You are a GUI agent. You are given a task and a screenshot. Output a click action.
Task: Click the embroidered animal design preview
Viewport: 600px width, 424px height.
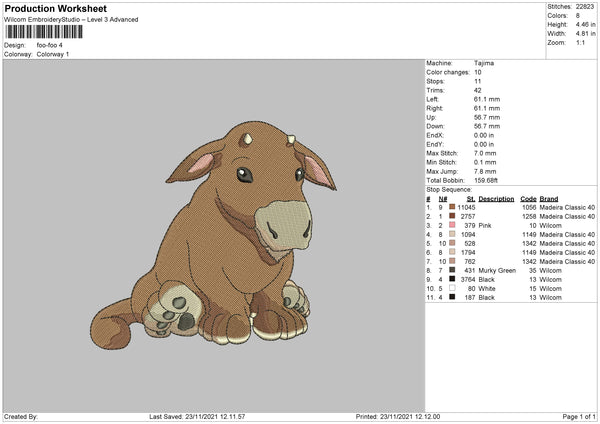pyautogui.click(x=214, y=235)
